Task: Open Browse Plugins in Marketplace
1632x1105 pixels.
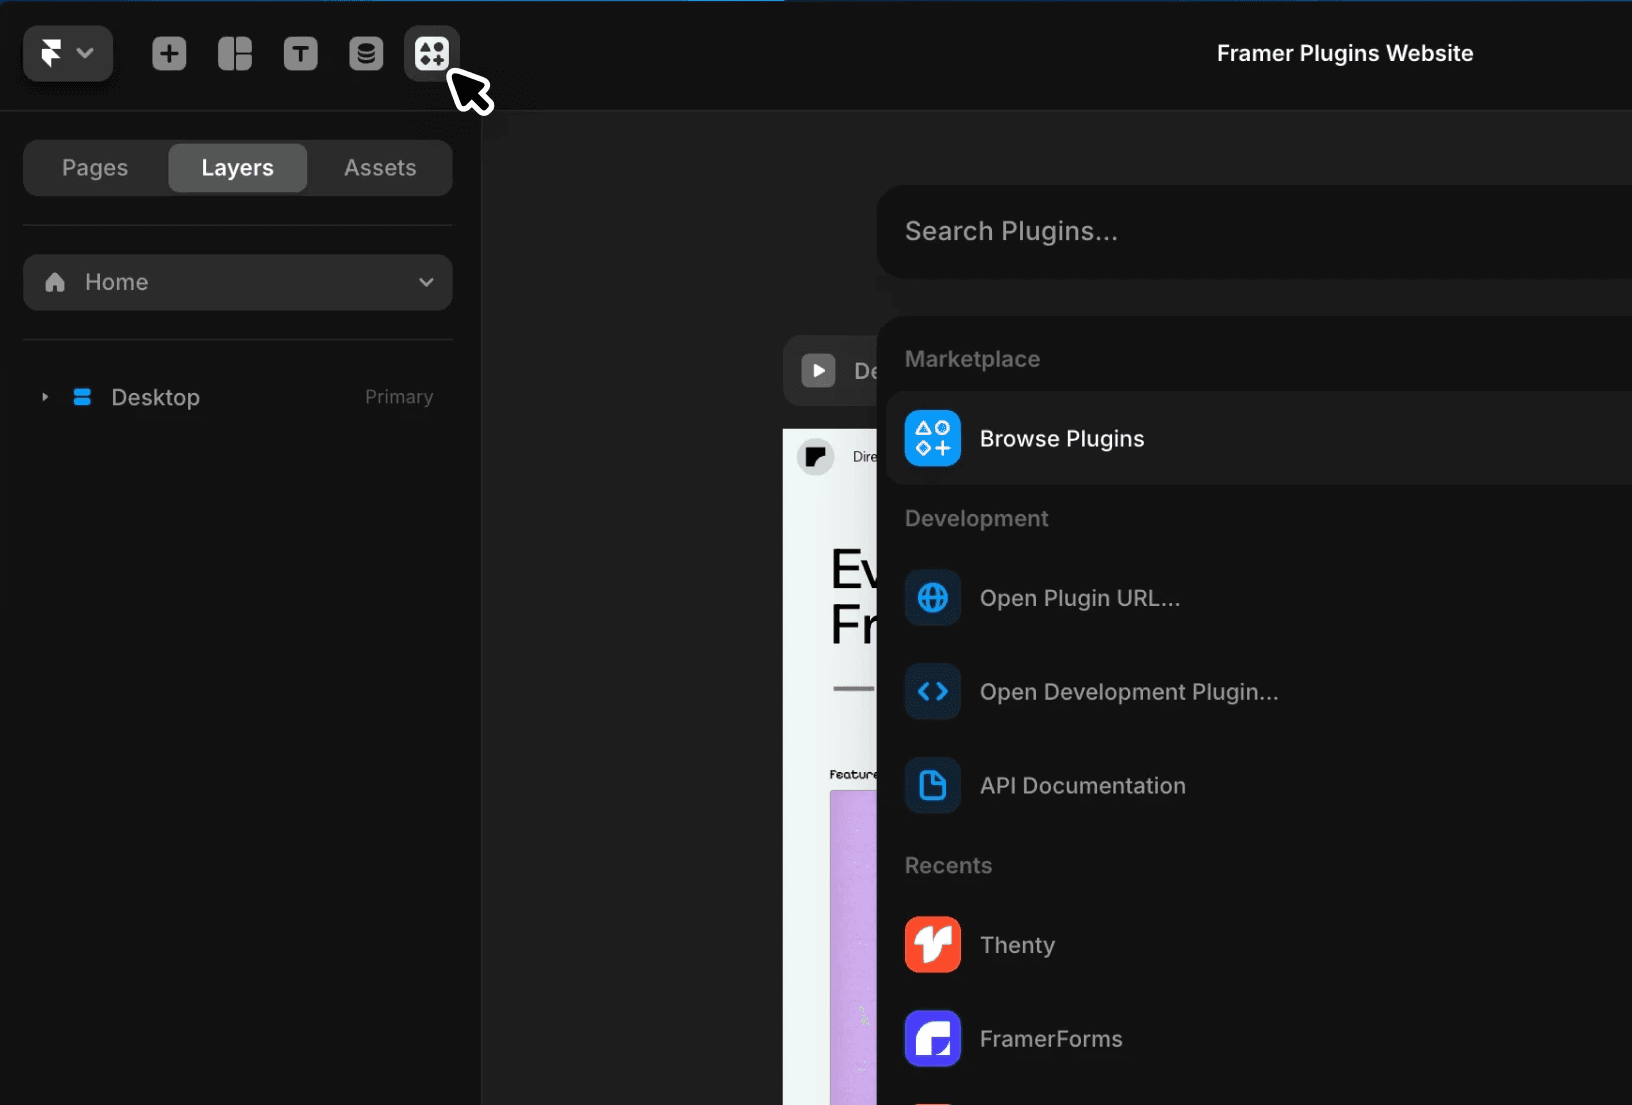Action: point(1259,438)
